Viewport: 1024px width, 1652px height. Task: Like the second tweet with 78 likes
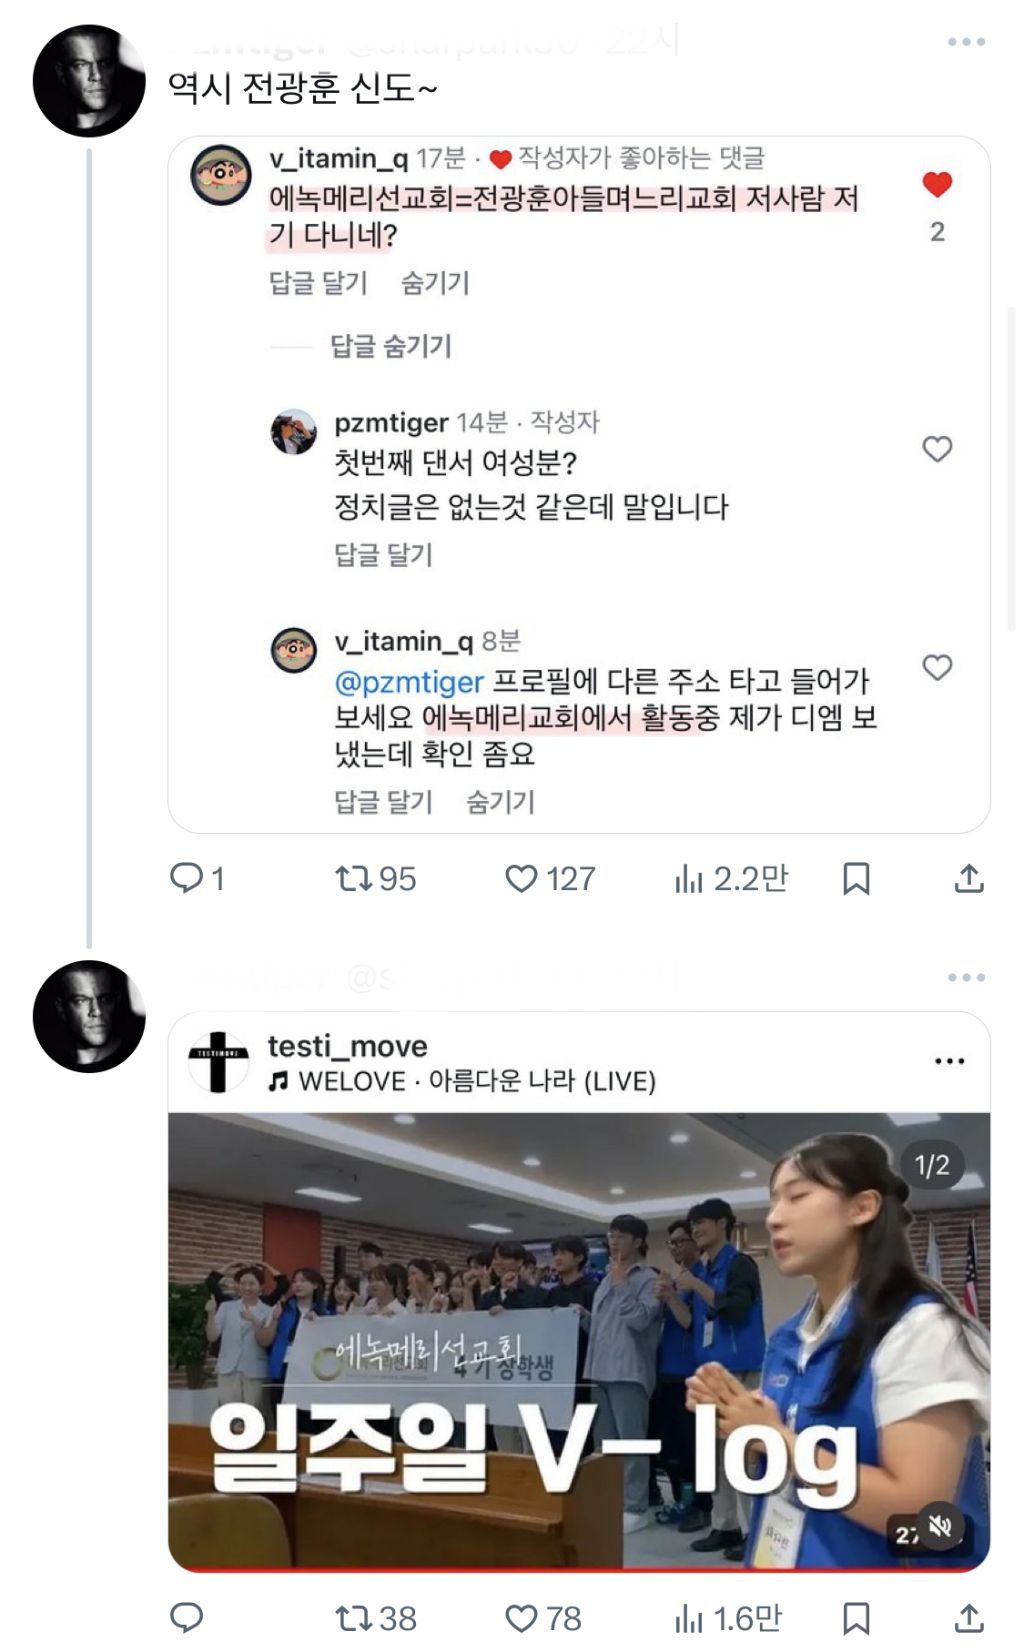tap(521, 1618)
